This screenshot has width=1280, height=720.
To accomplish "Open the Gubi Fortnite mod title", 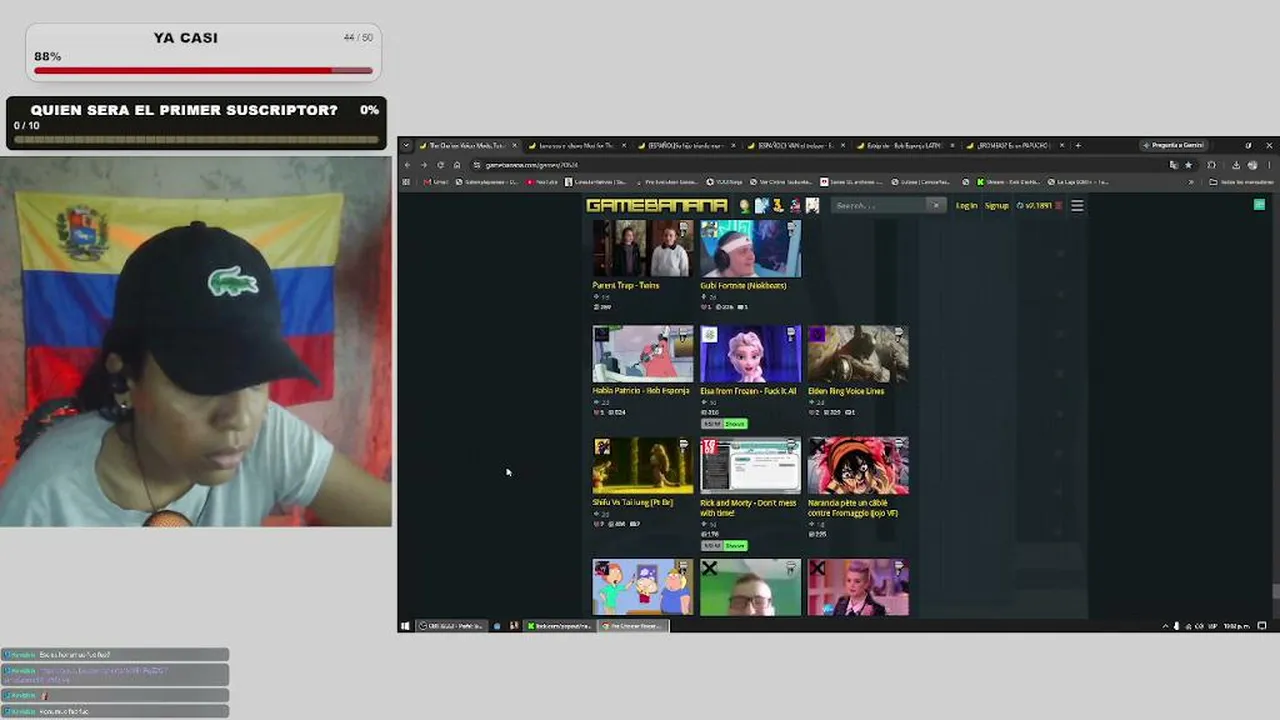I will (x=743, y=286).
